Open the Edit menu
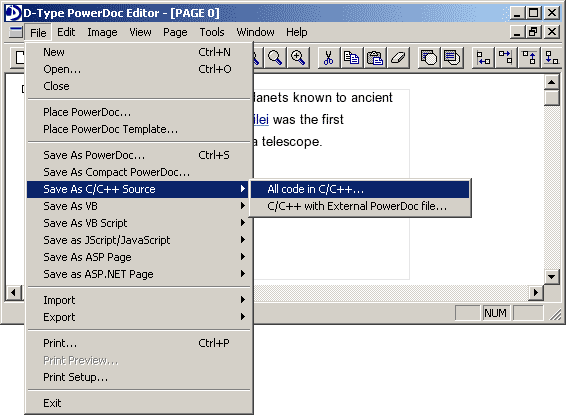This screenshot has height=416, width=566. (66, 32)
